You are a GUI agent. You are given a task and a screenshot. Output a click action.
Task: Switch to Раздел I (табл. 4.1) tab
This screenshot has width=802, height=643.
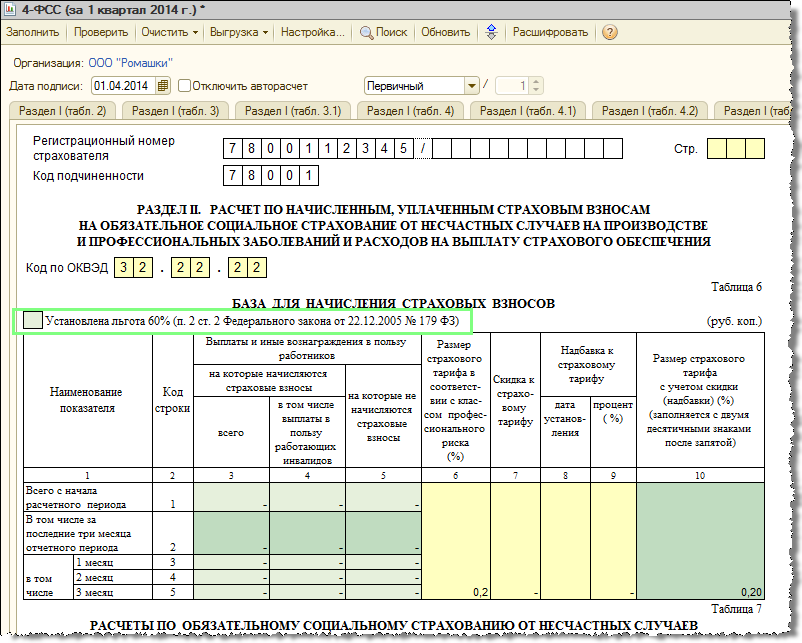click(x=529, y=110)
